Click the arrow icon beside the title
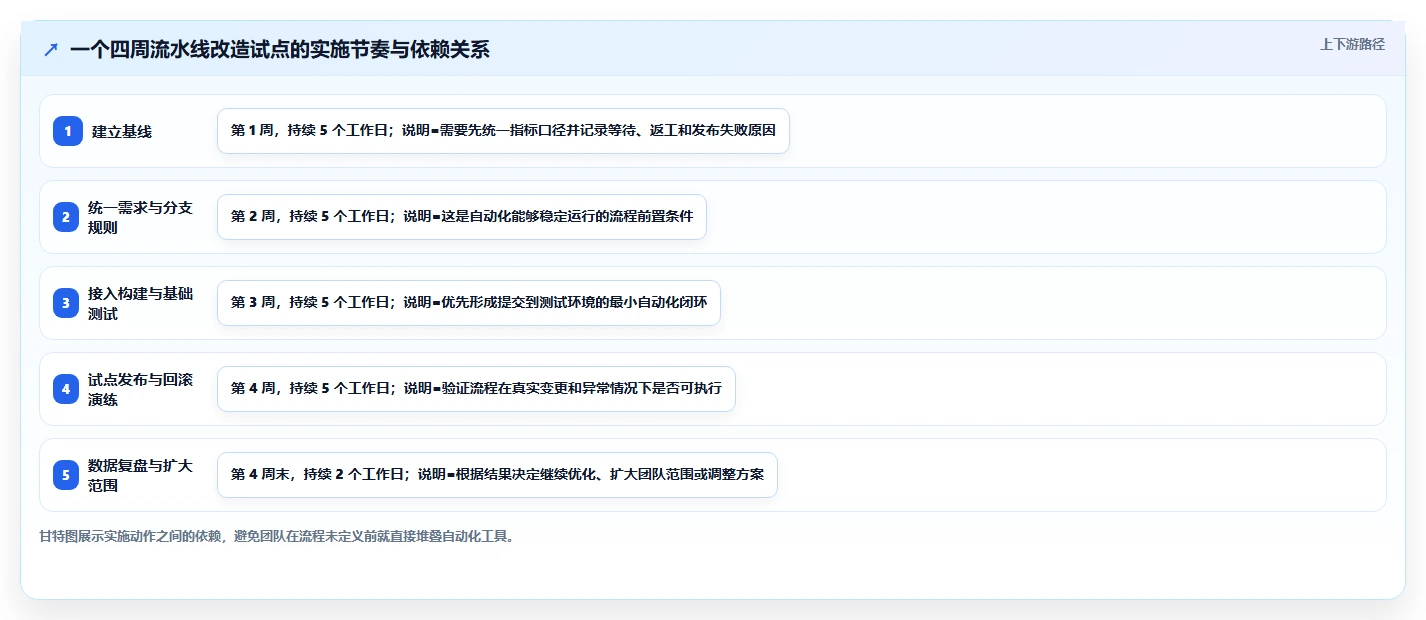The height and width of the screenshot is (620, 1426). [x=51, y=50]
